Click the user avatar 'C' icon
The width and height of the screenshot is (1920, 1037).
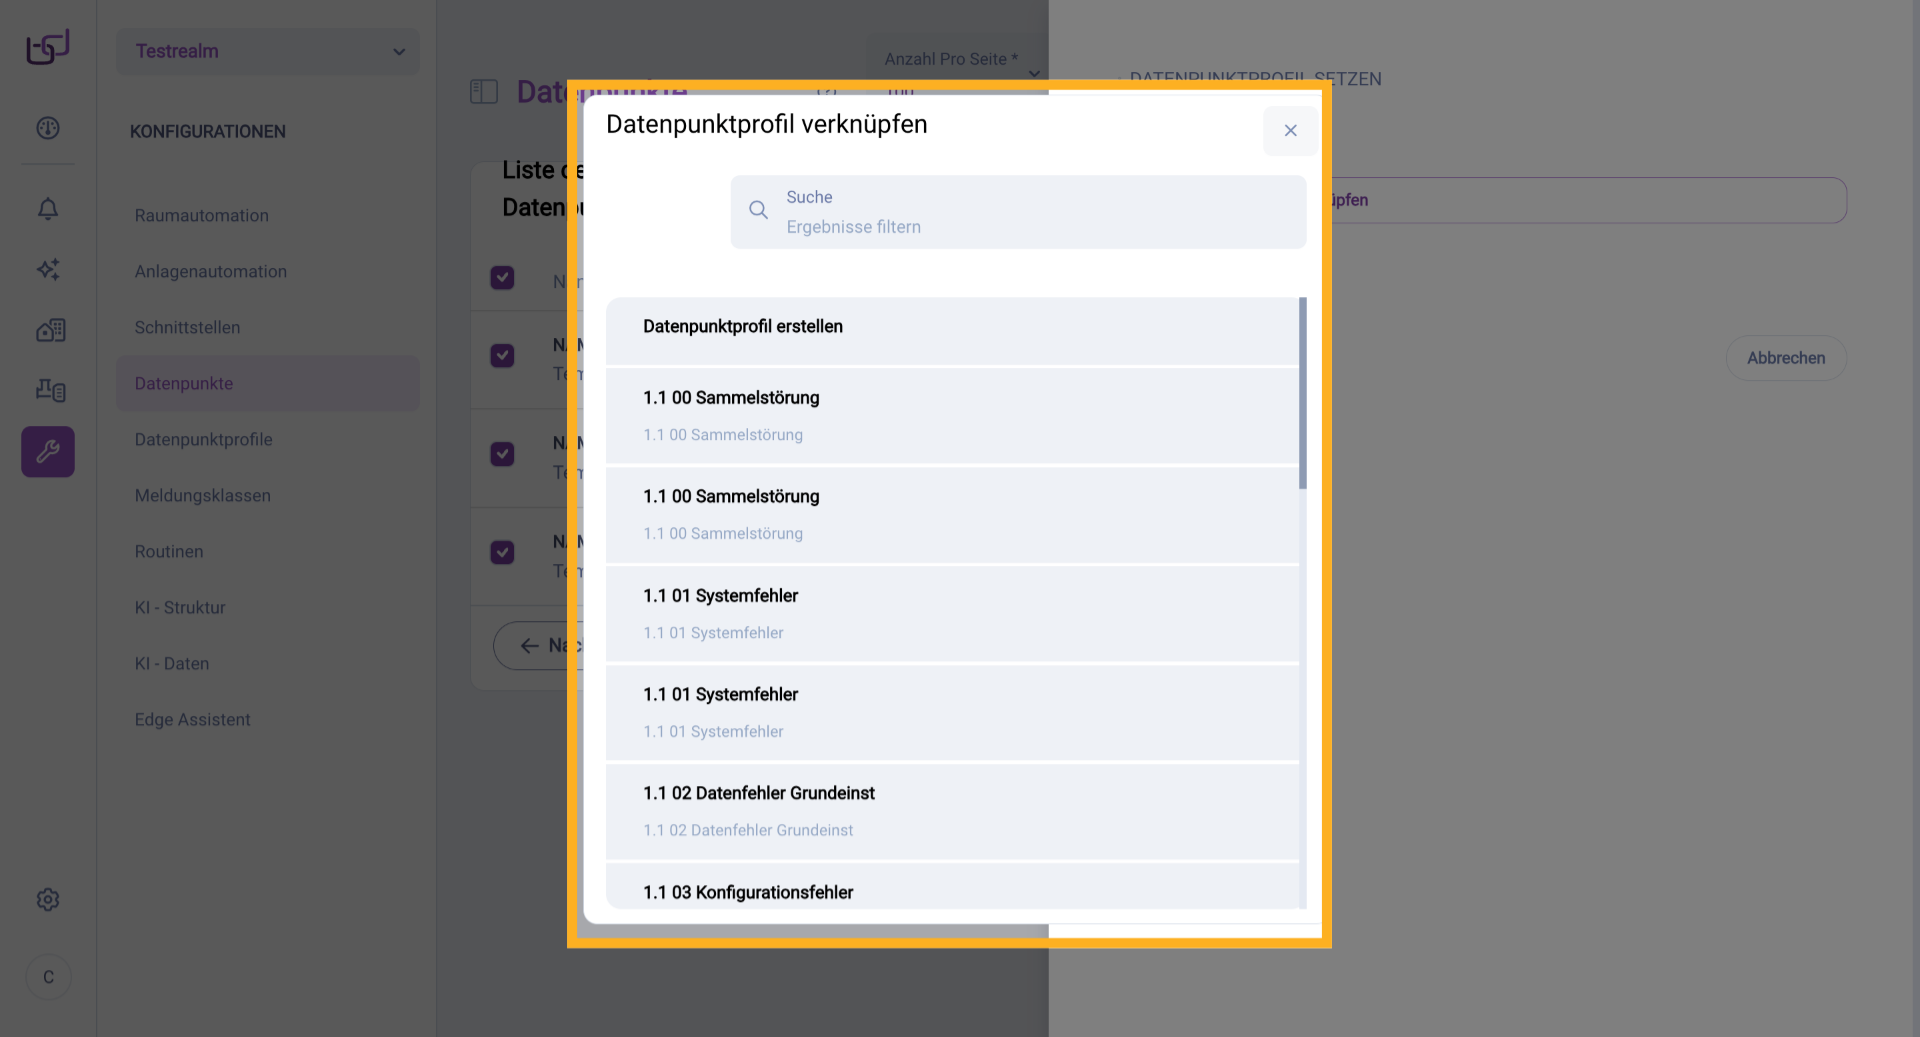48,977
